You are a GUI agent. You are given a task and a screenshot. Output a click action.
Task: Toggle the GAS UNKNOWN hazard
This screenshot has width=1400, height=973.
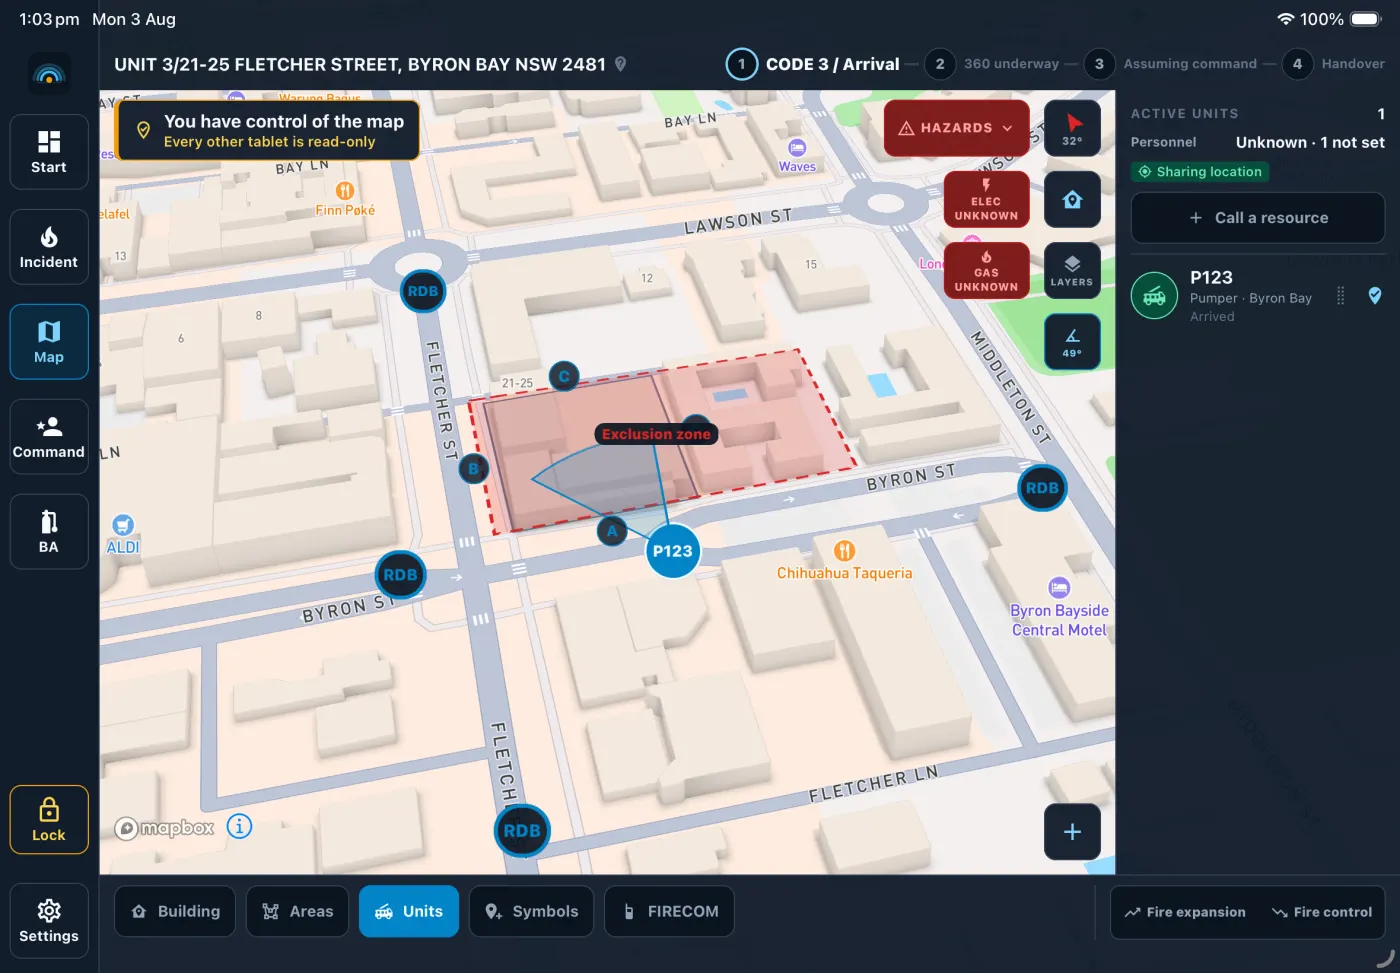point(986,271)
